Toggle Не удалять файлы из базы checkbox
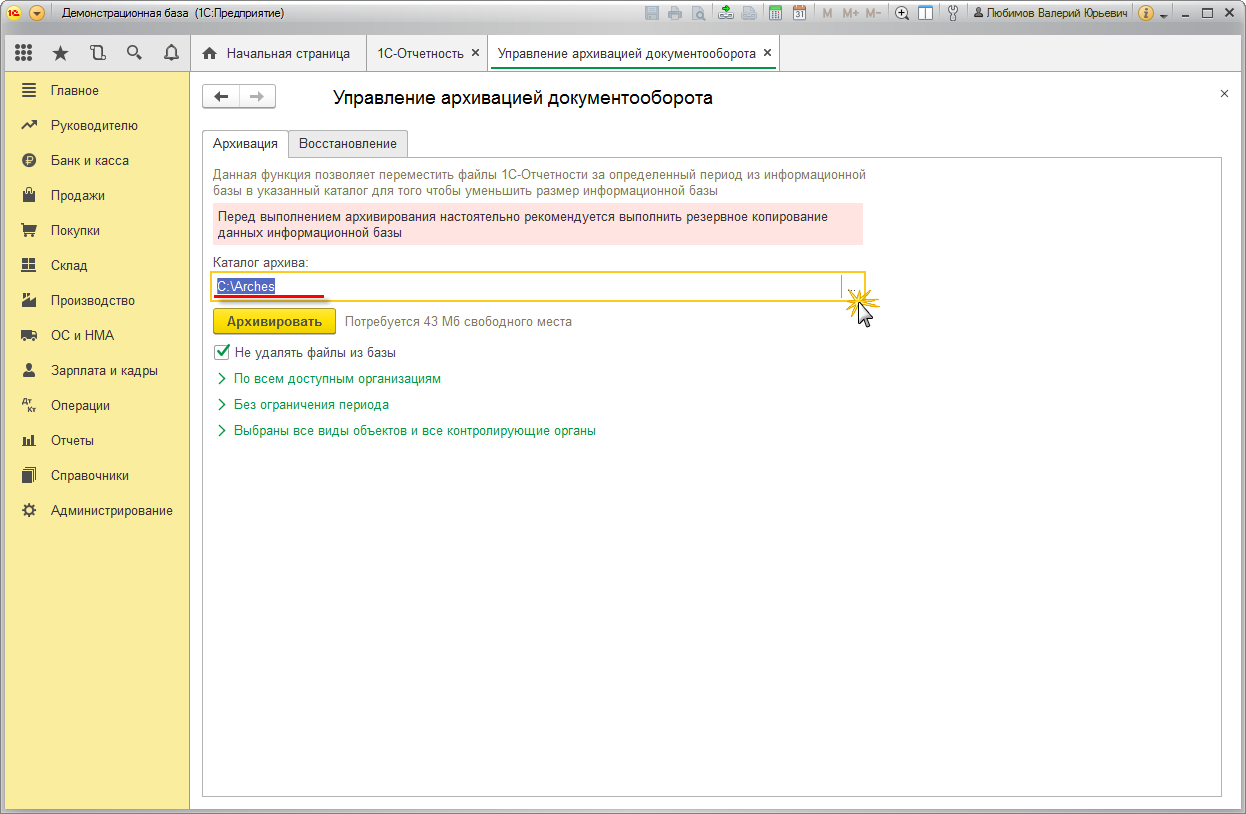1246x814 pixels. [x=222, y=352]
